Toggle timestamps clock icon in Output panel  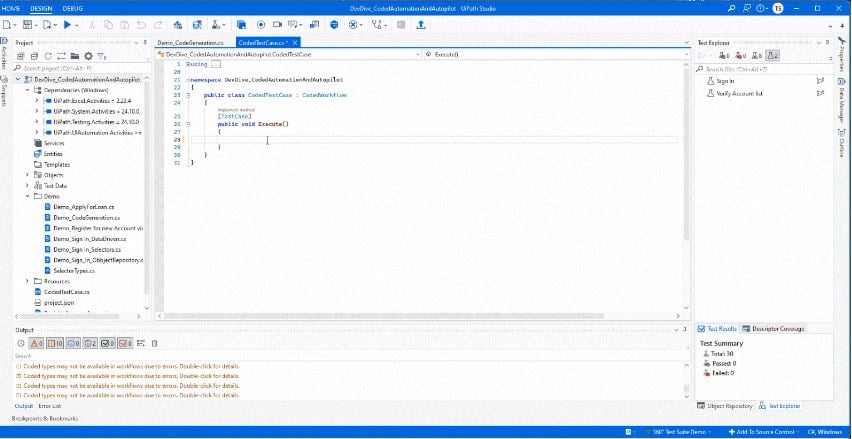[x=21, y=343]
